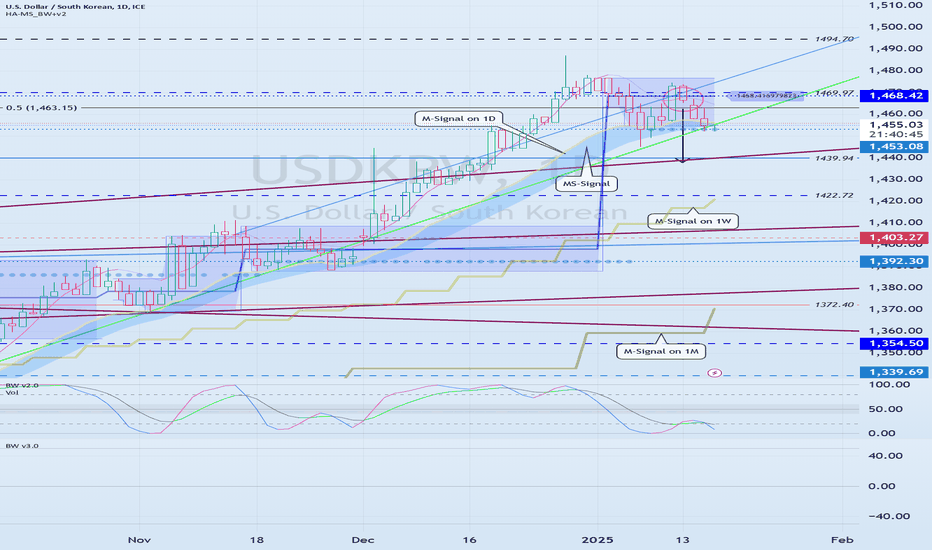The height and width of the screenshot is (550, 932).
Task: Click the 1,500.00 price scale value
Action: pos(895,27)
